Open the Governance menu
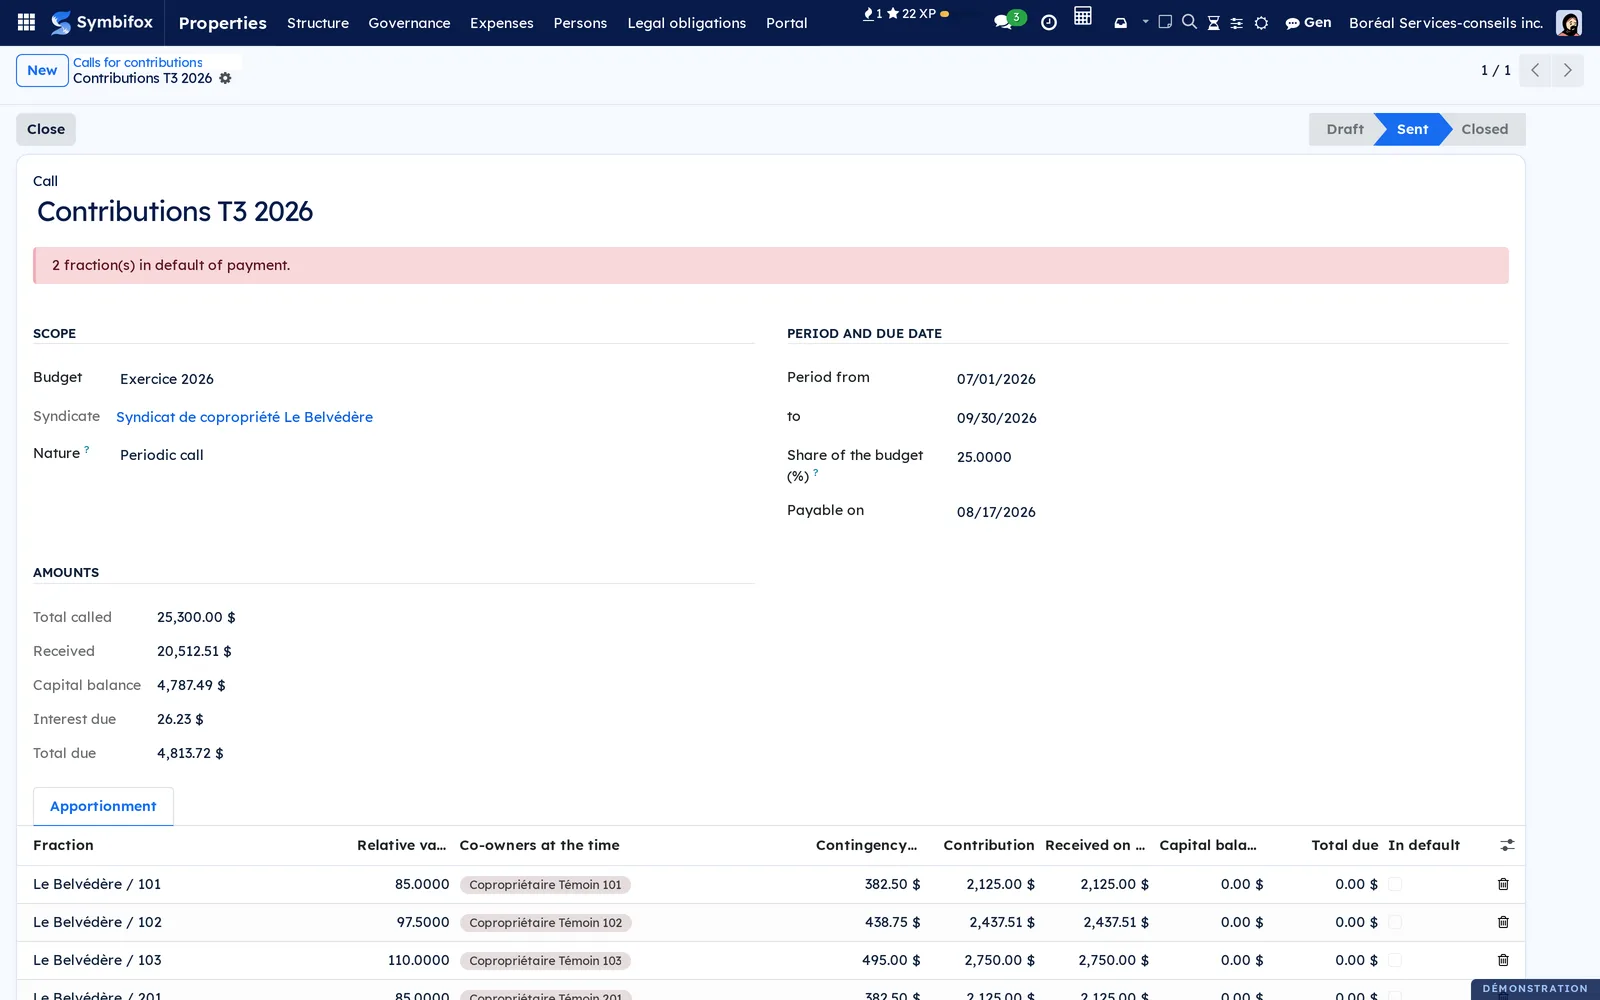The width and height of the screenshot is (1600, 1000). point(409,22)
